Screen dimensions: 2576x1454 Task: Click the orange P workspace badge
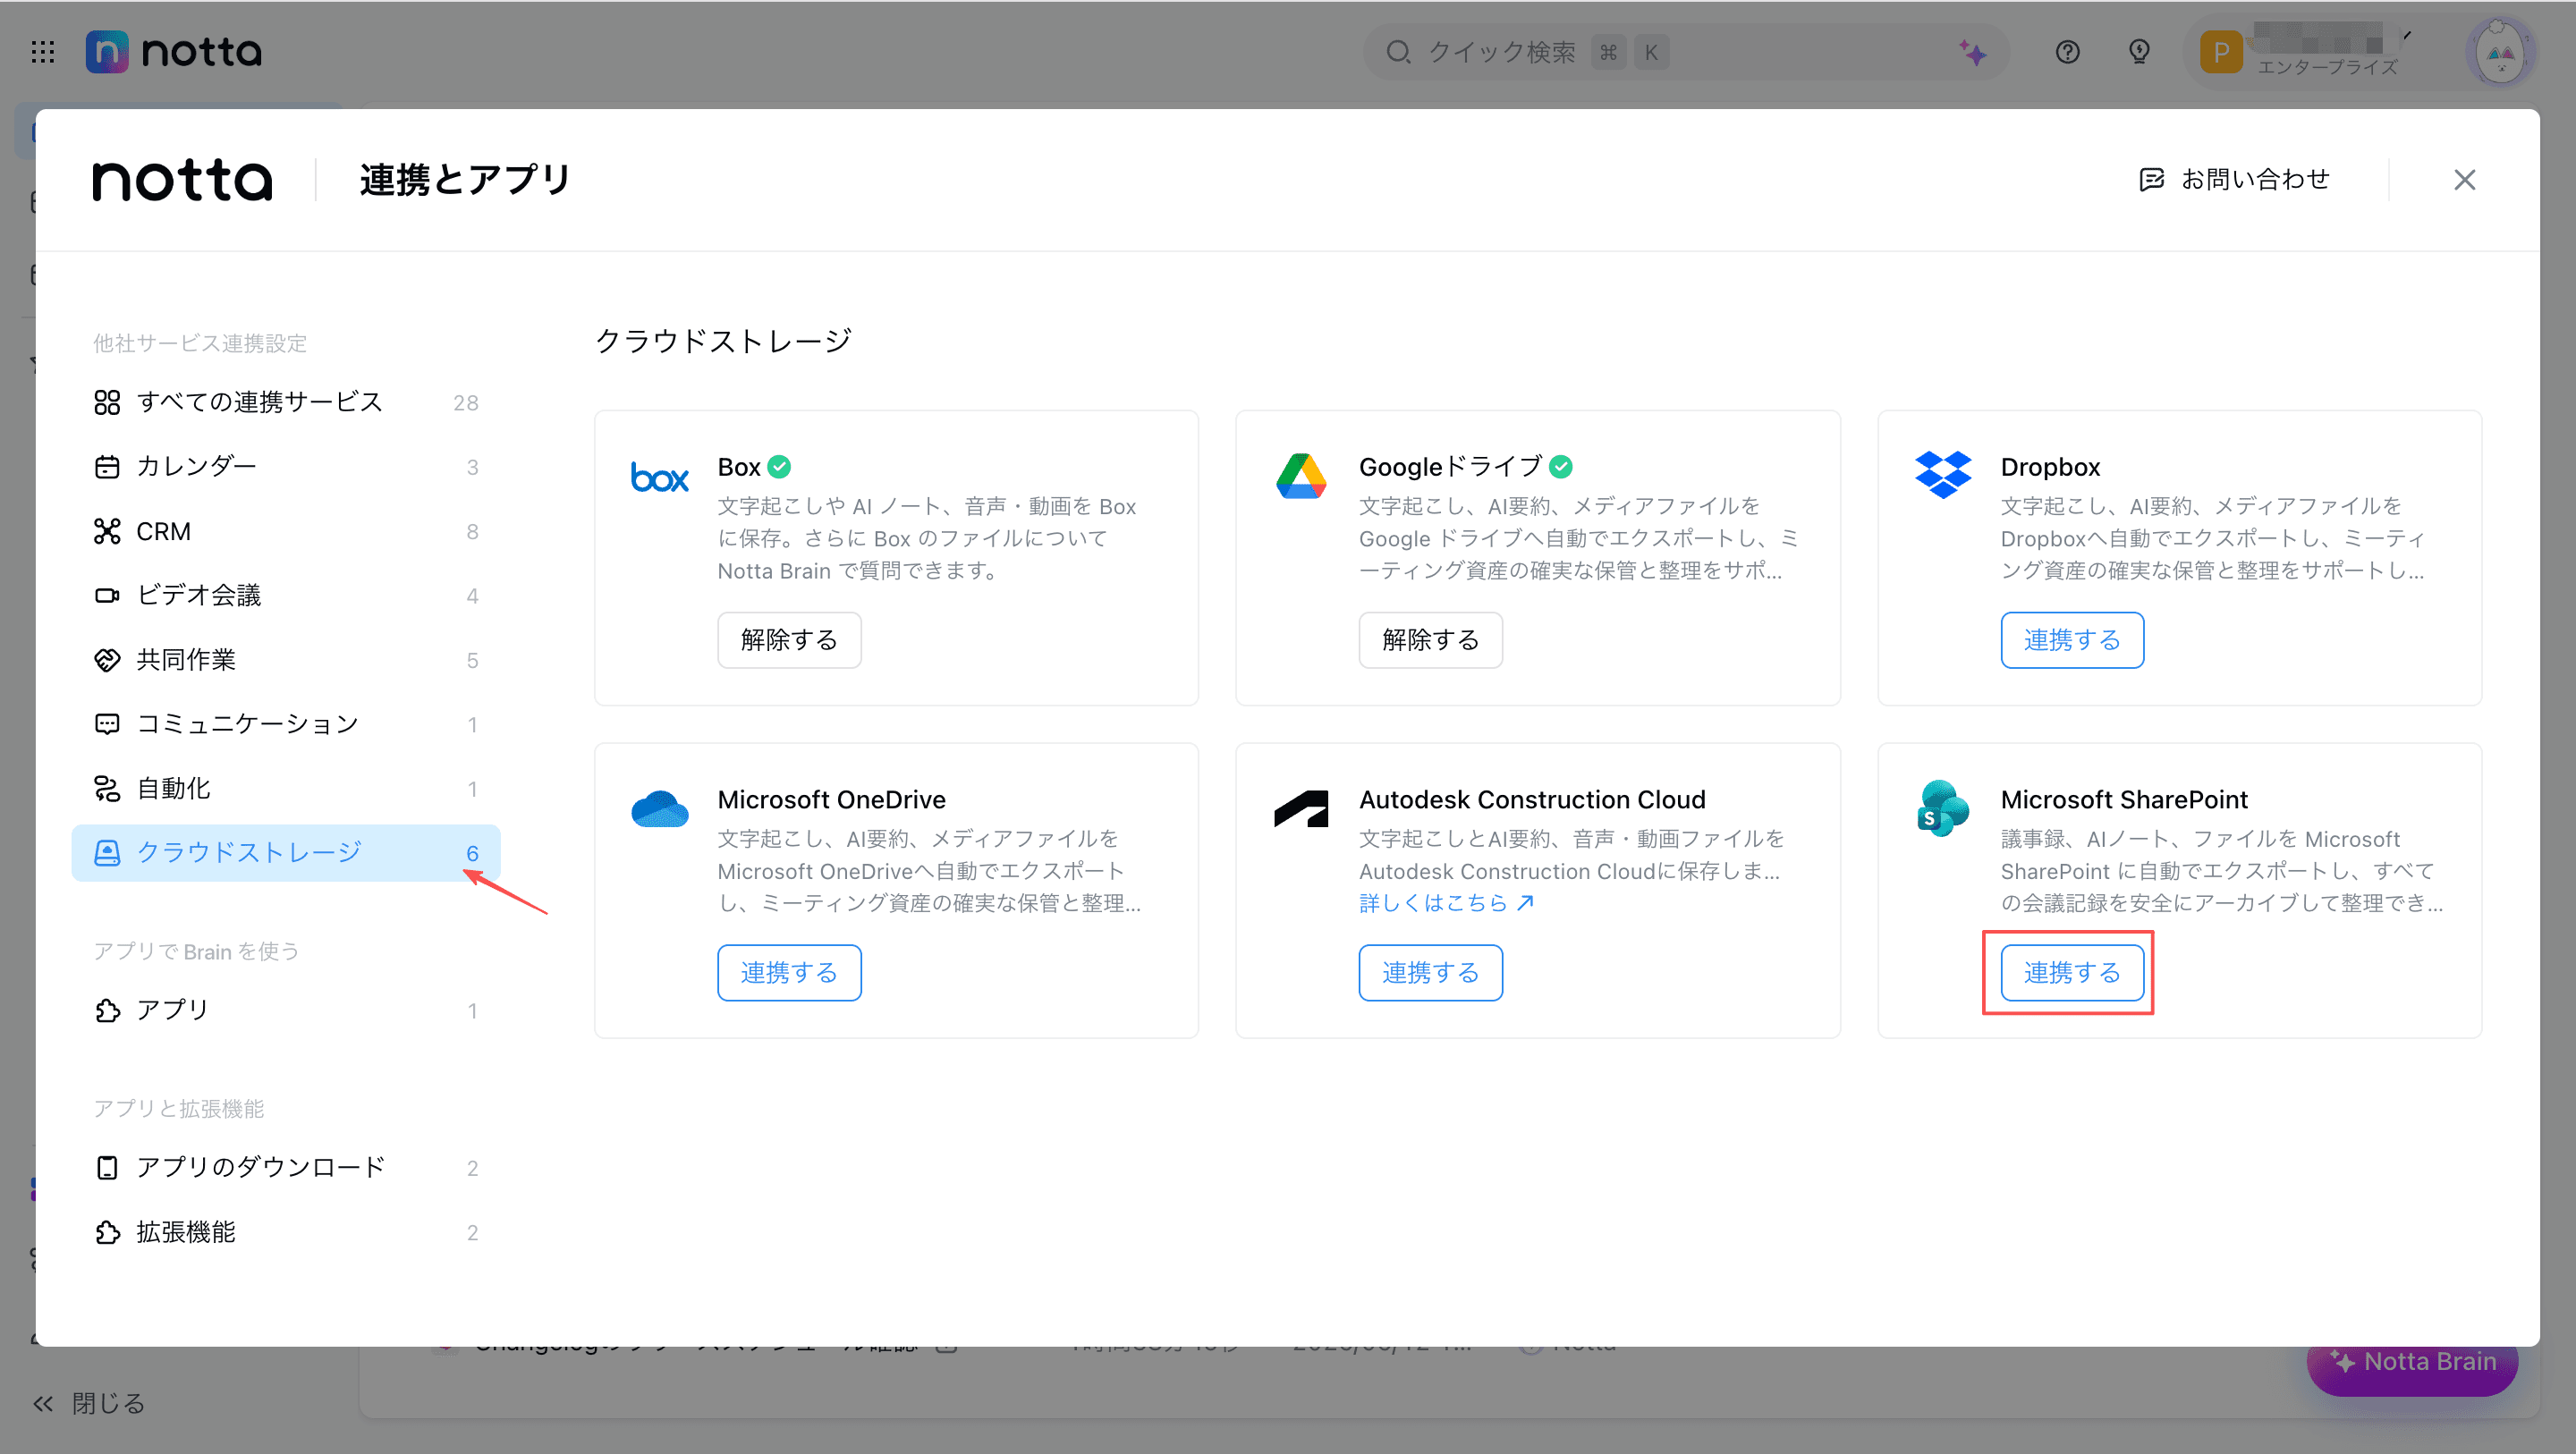pyautogui.click(x=2221, y=52)
